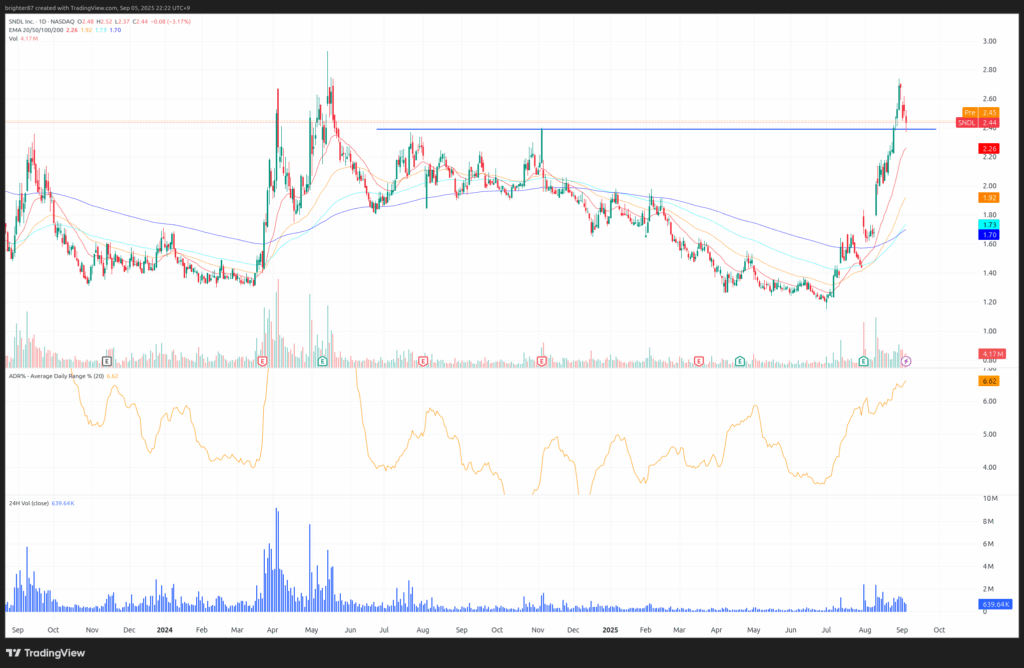Click EMA legend value 1.70
This screenshot has width=1024, height=668.
coord(115,30)
